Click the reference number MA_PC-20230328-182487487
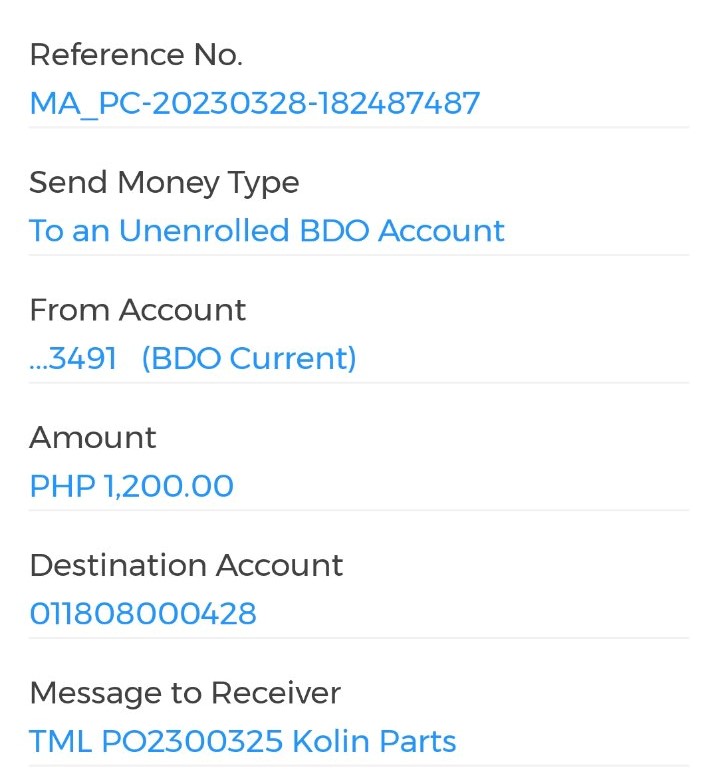Viewport: 718px width, 784px height. pos(255,103)
